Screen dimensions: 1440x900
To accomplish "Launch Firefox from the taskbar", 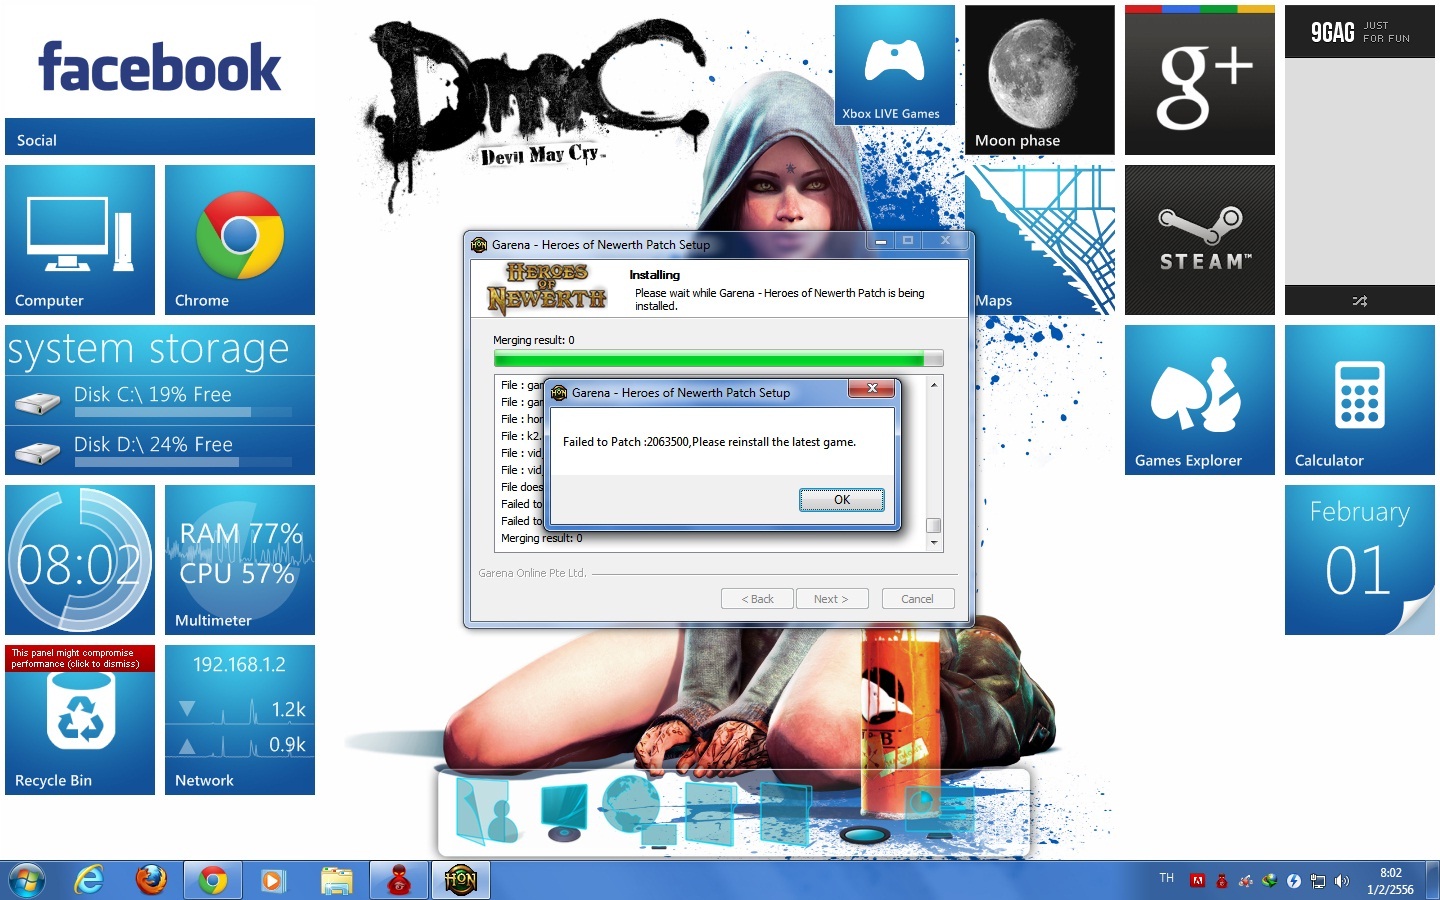I will click(x=151, y=880).
